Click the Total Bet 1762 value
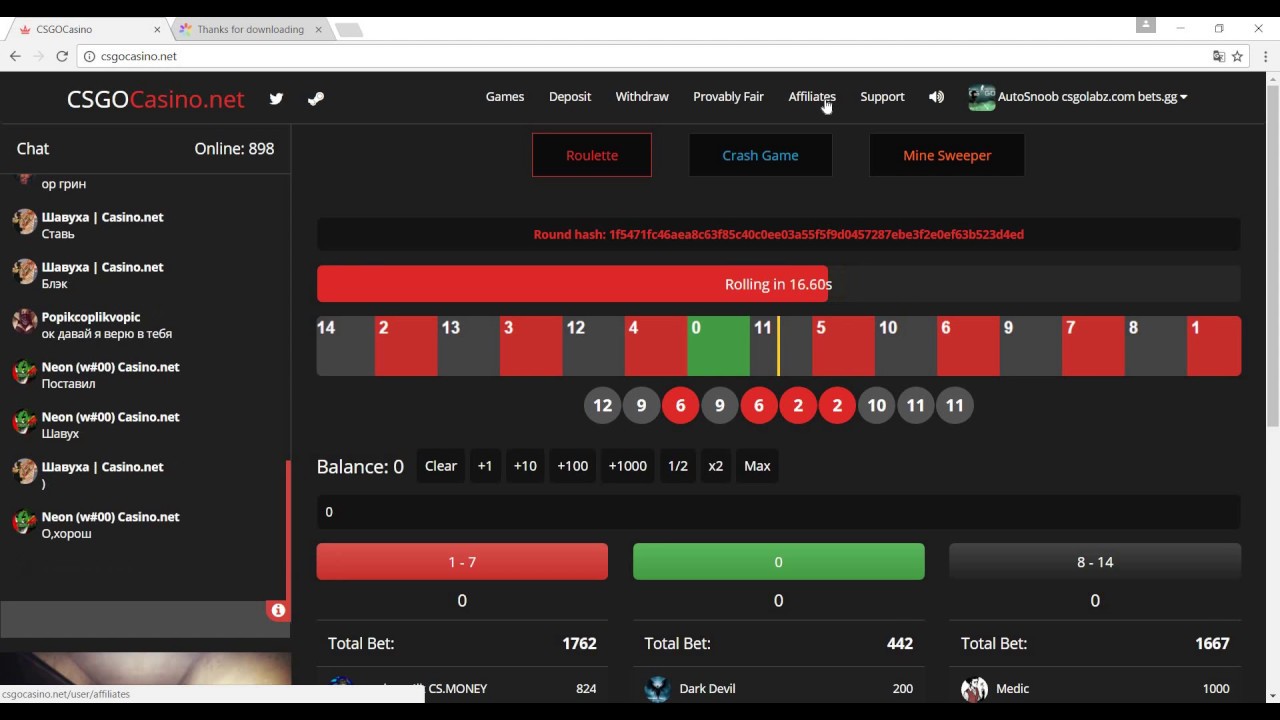The image size is (1280, 720). coord(579,643)
